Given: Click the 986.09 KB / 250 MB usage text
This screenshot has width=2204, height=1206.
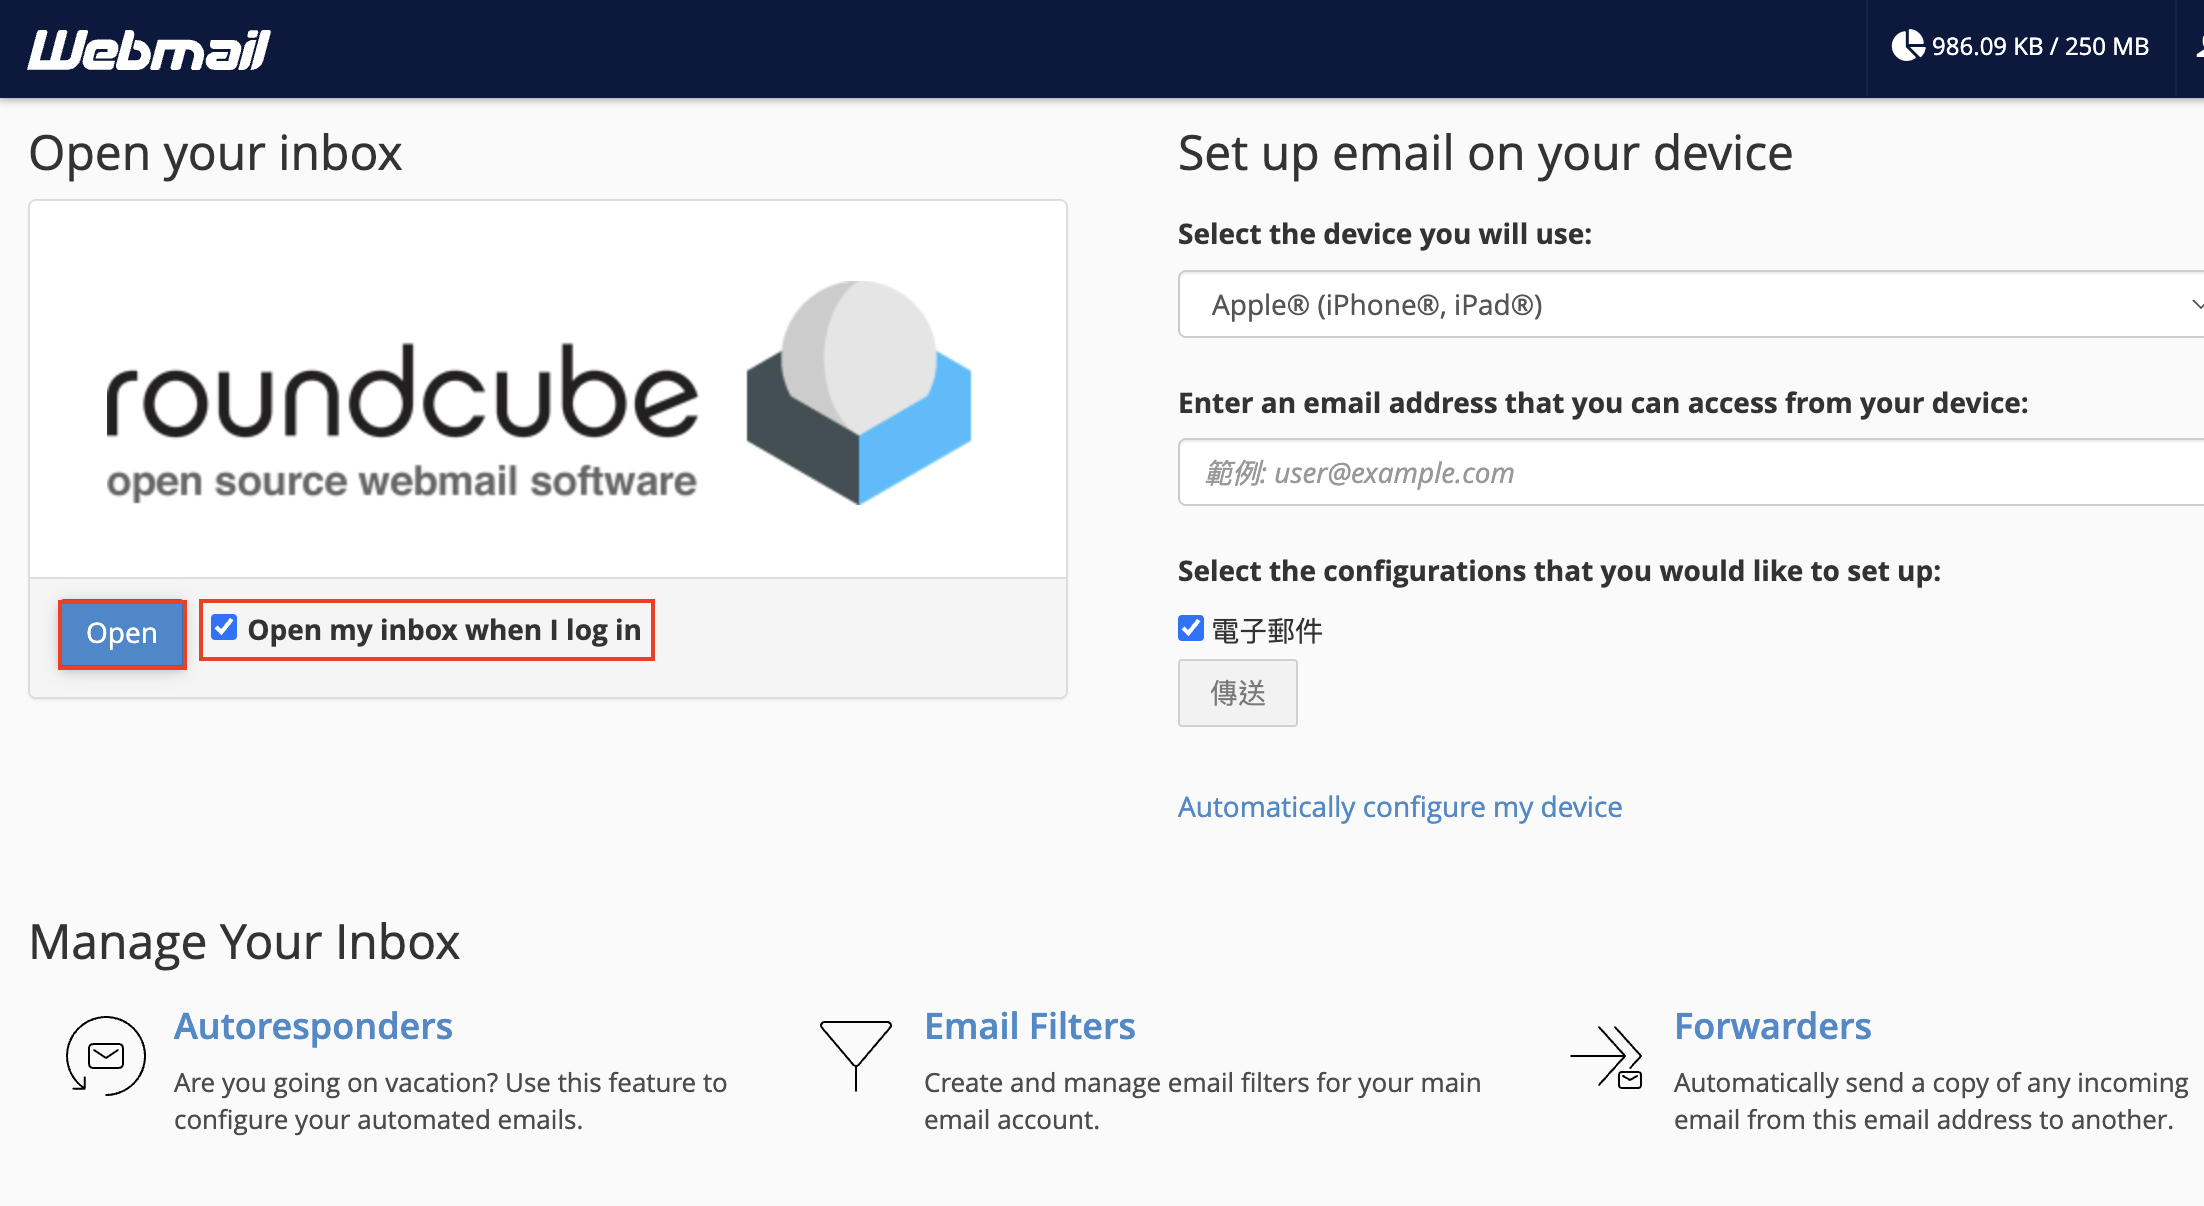Looking at the screenshot, I should click(x=2039, y=47).
